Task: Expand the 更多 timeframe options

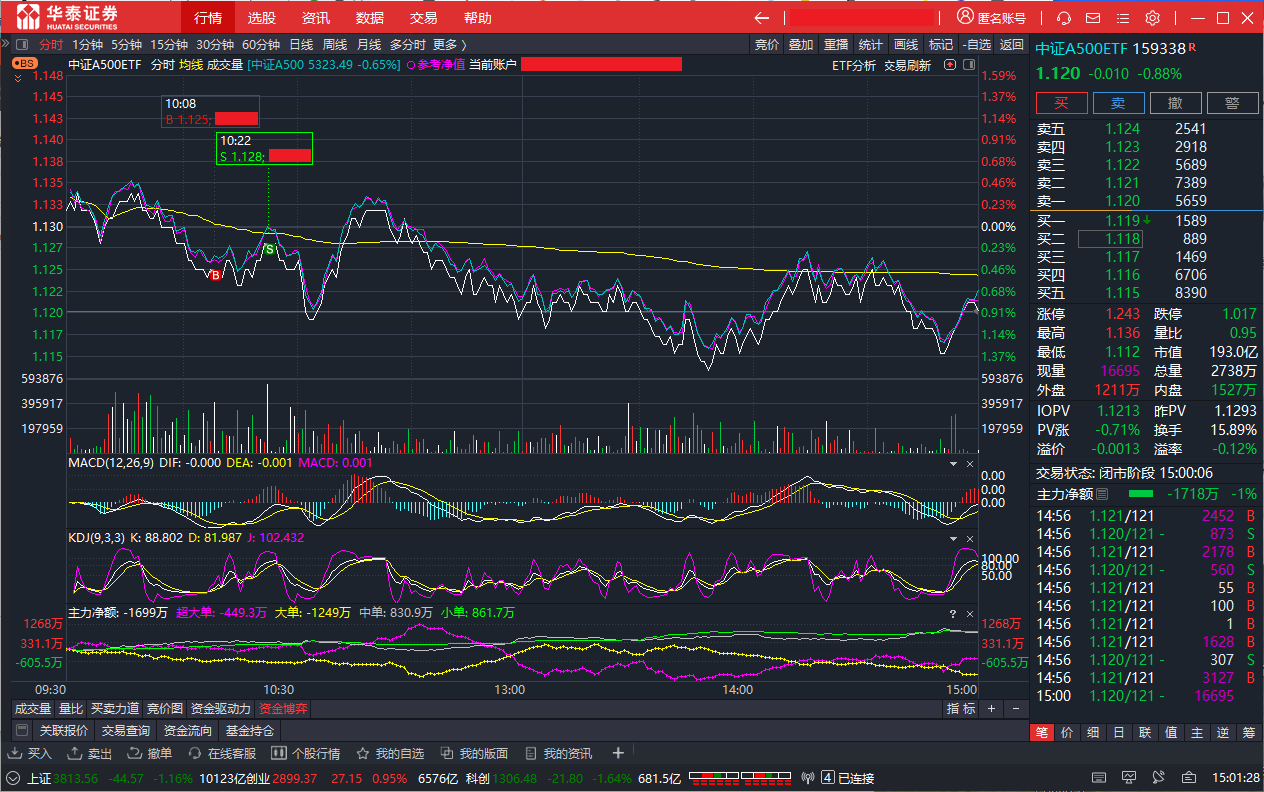Action: pyautogui.click(x=449, y=44)
